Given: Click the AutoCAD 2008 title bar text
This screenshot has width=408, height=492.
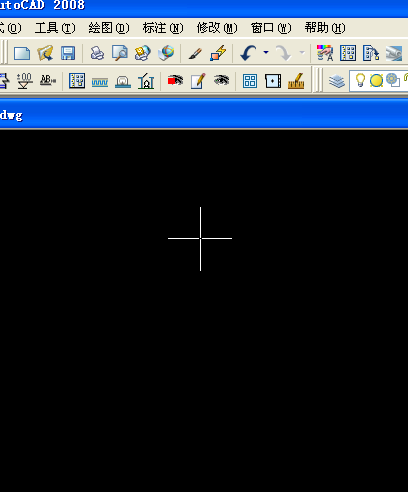Looking at the screenshot, I should pos(42,5).
